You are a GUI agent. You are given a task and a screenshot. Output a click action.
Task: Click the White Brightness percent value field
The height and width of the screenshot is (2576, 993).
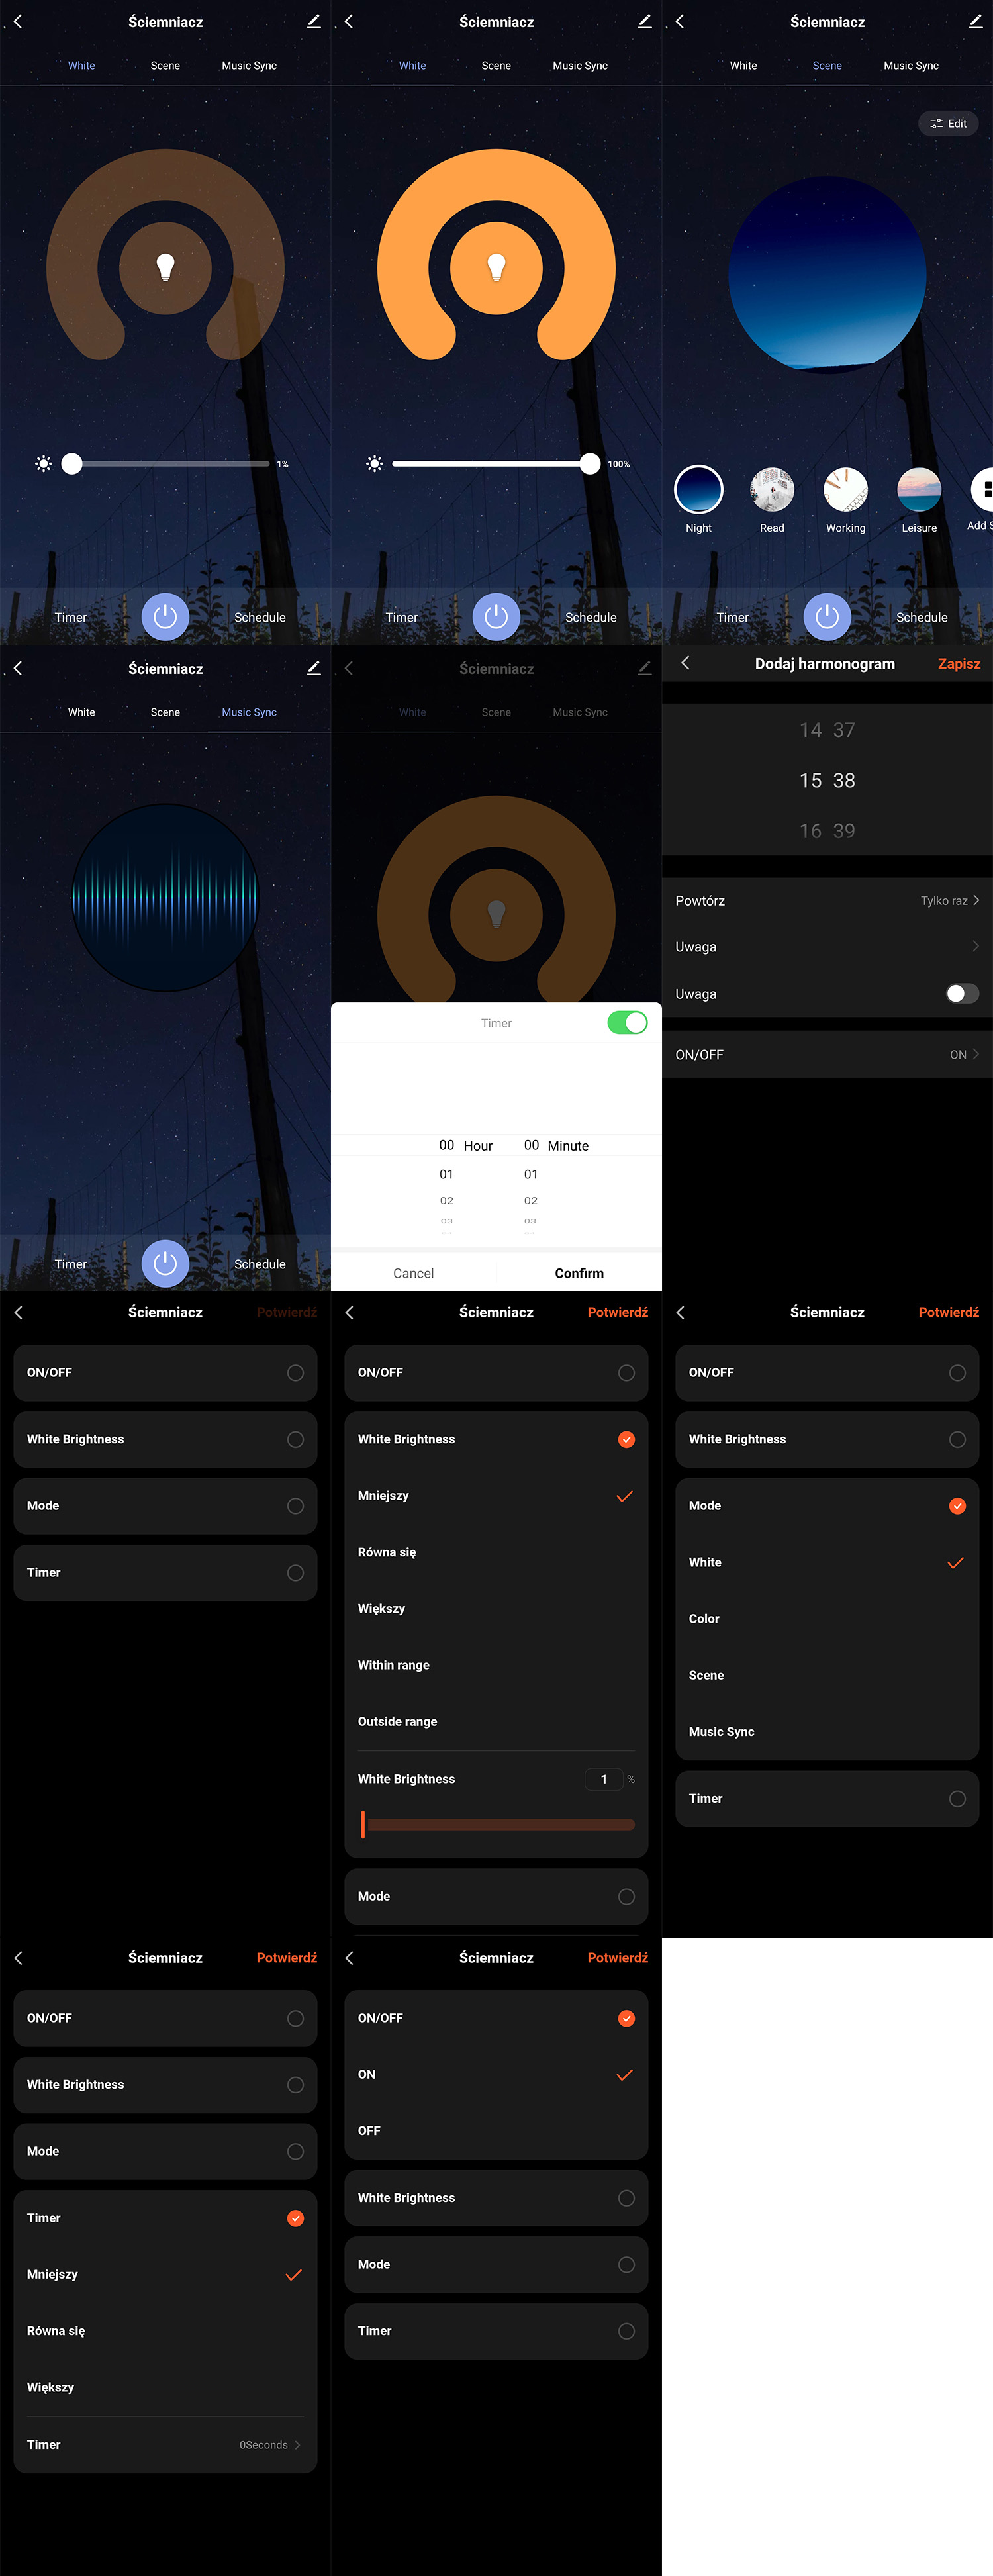click(x=604, y=1779)
